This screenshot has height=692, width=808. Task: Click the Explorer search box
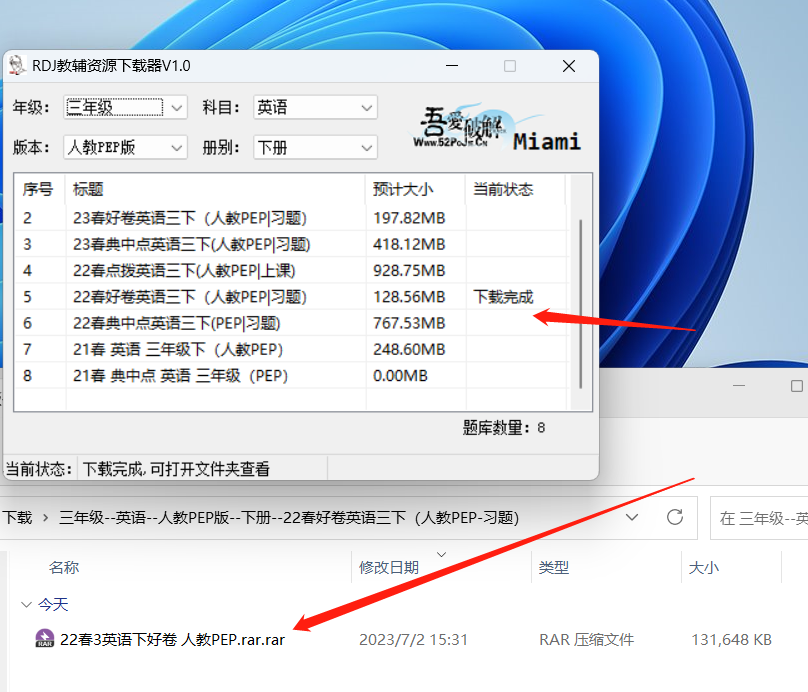tap(759, 518)
